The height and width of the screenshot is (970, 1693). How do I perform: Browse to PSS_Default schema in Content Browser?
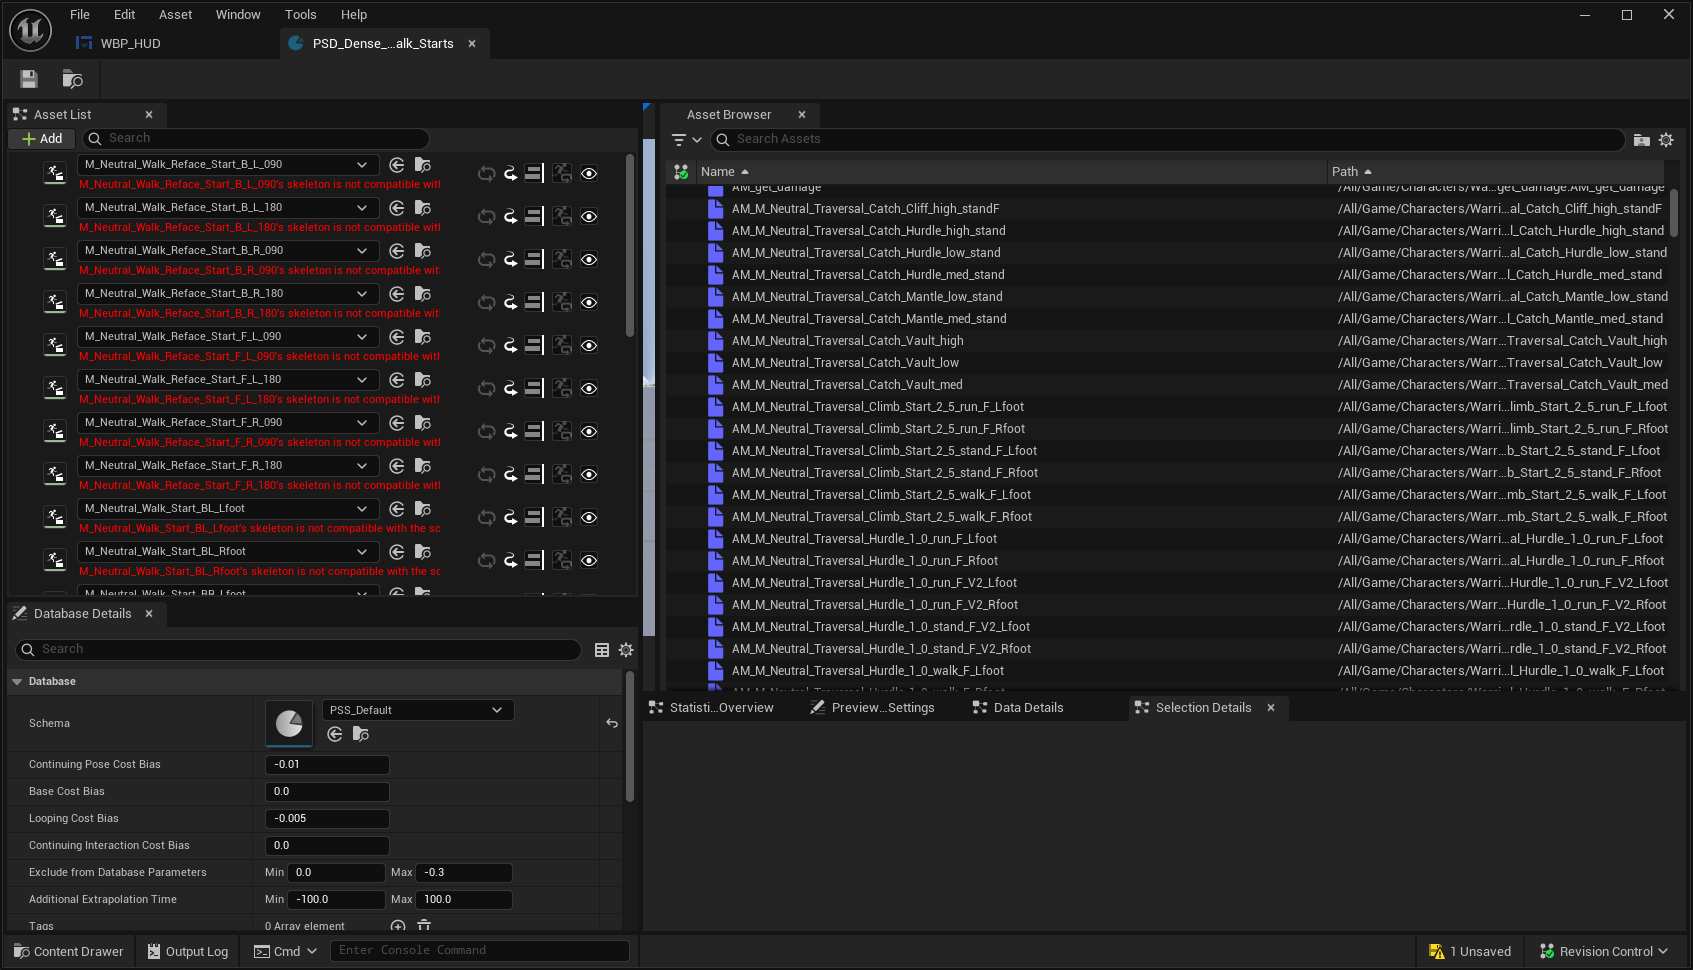[x=361, y=734]
